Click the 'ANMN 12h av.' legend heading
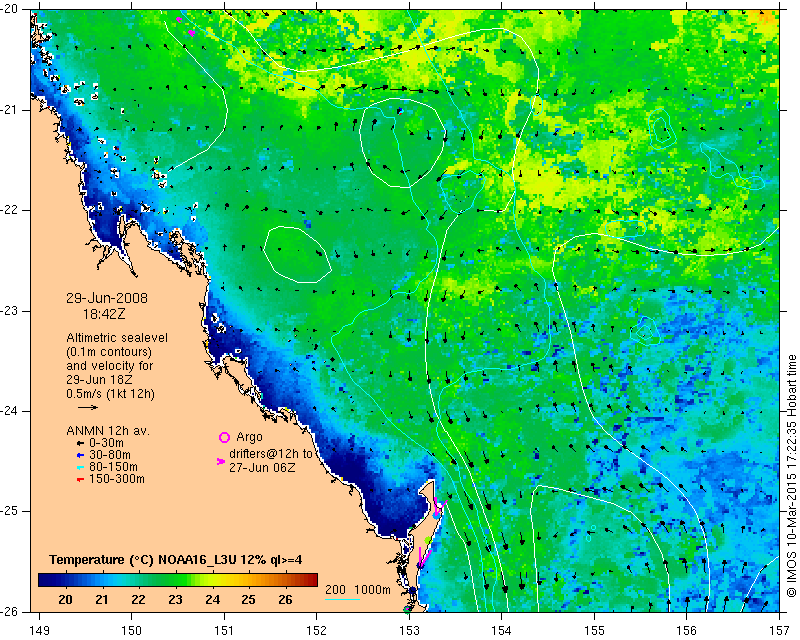 [108, 431]
